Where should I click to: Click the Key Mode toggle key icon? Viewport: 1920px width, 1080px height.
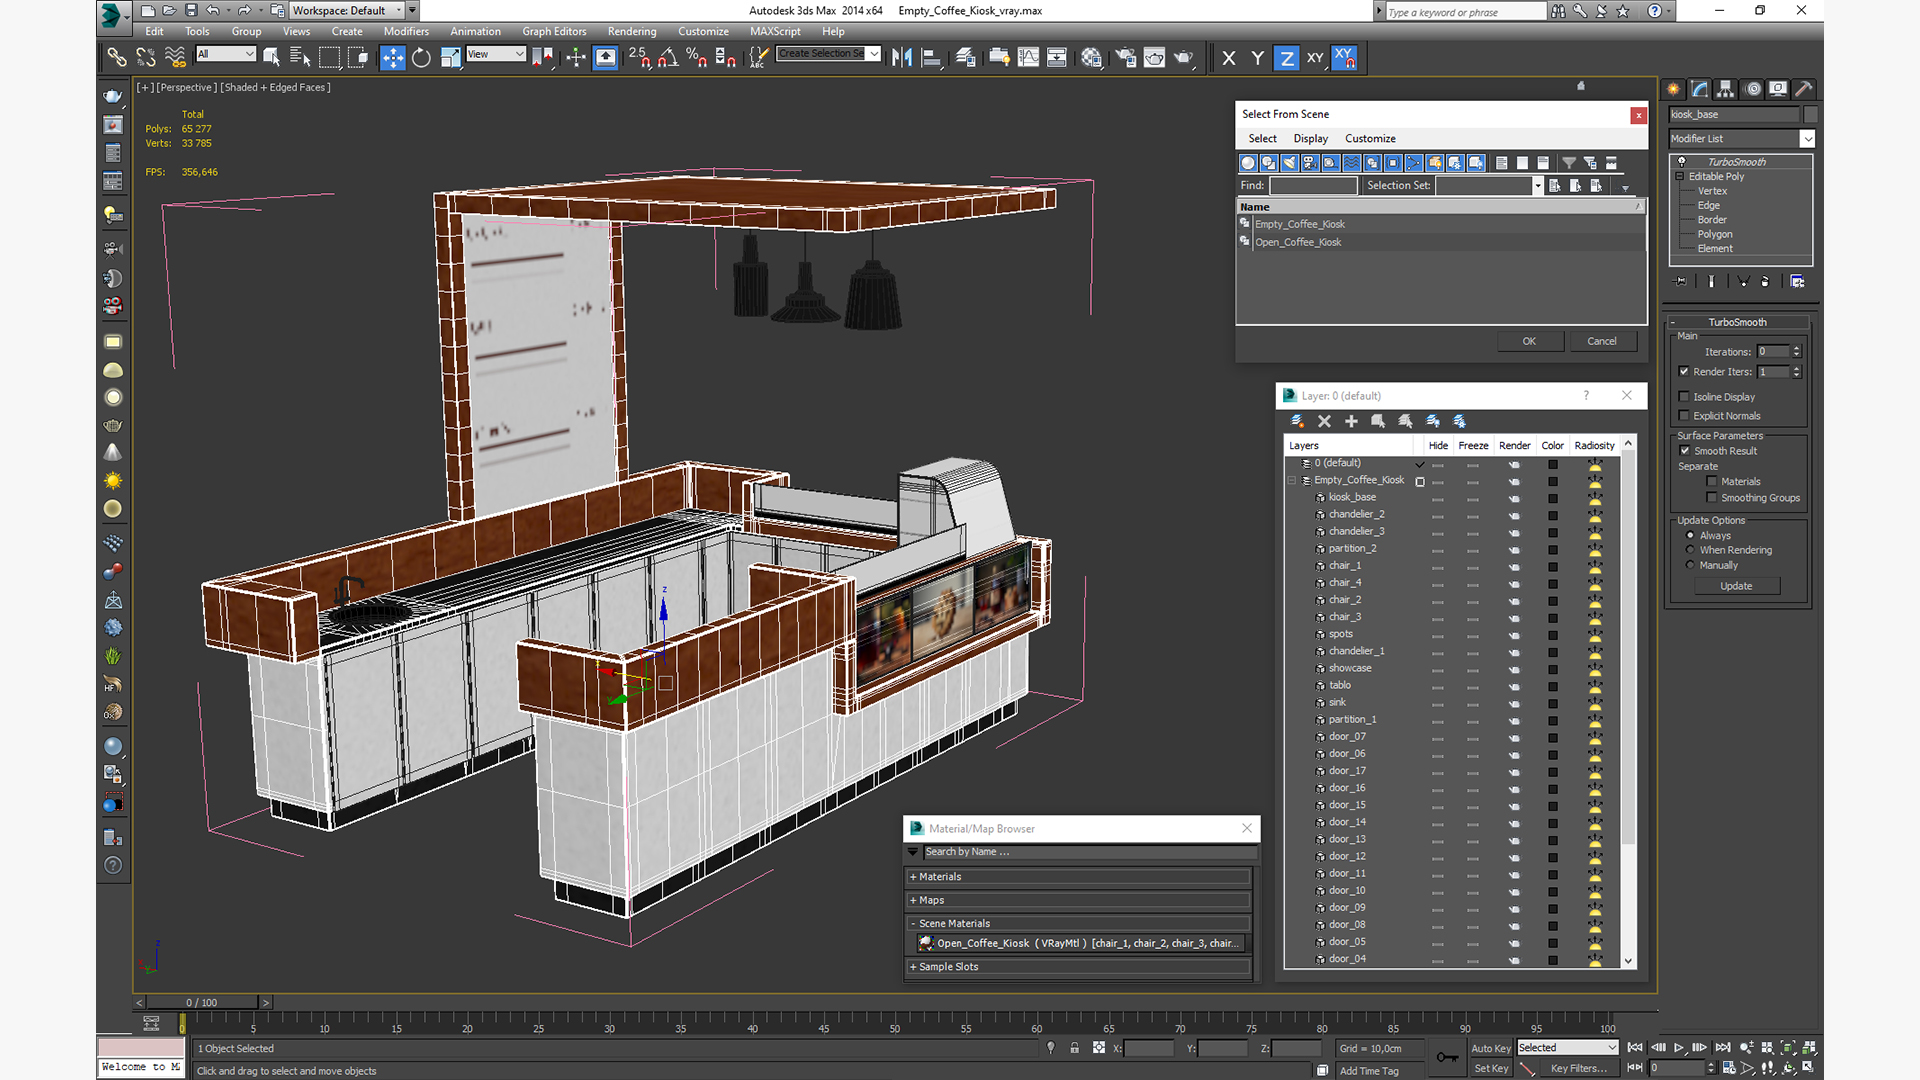coord(1447,1057)
